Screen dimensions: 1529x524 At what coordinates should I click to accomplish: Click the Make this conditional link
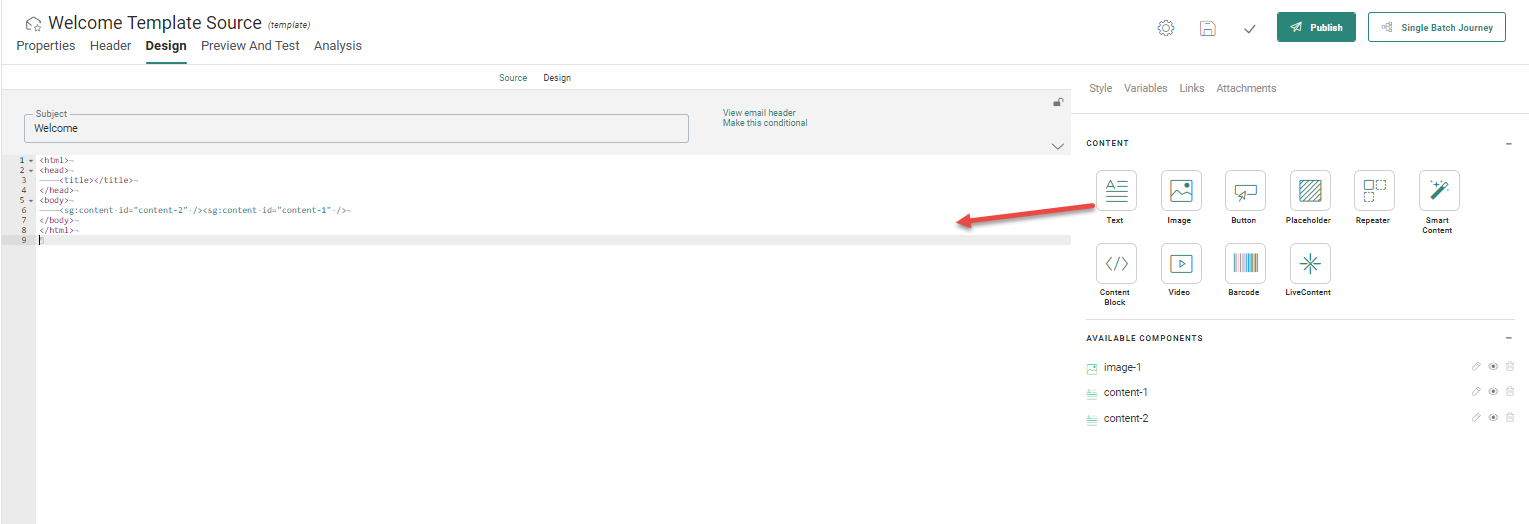point(765,124)
